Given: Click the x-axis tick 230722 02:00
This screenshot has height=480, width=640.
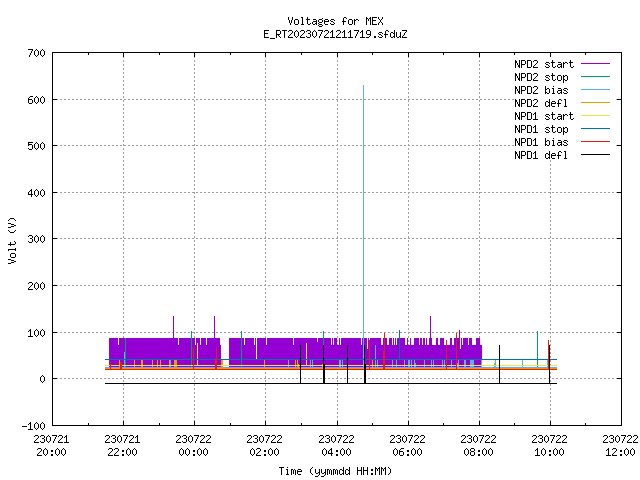Looking at the screenshot, I should 264,446.
